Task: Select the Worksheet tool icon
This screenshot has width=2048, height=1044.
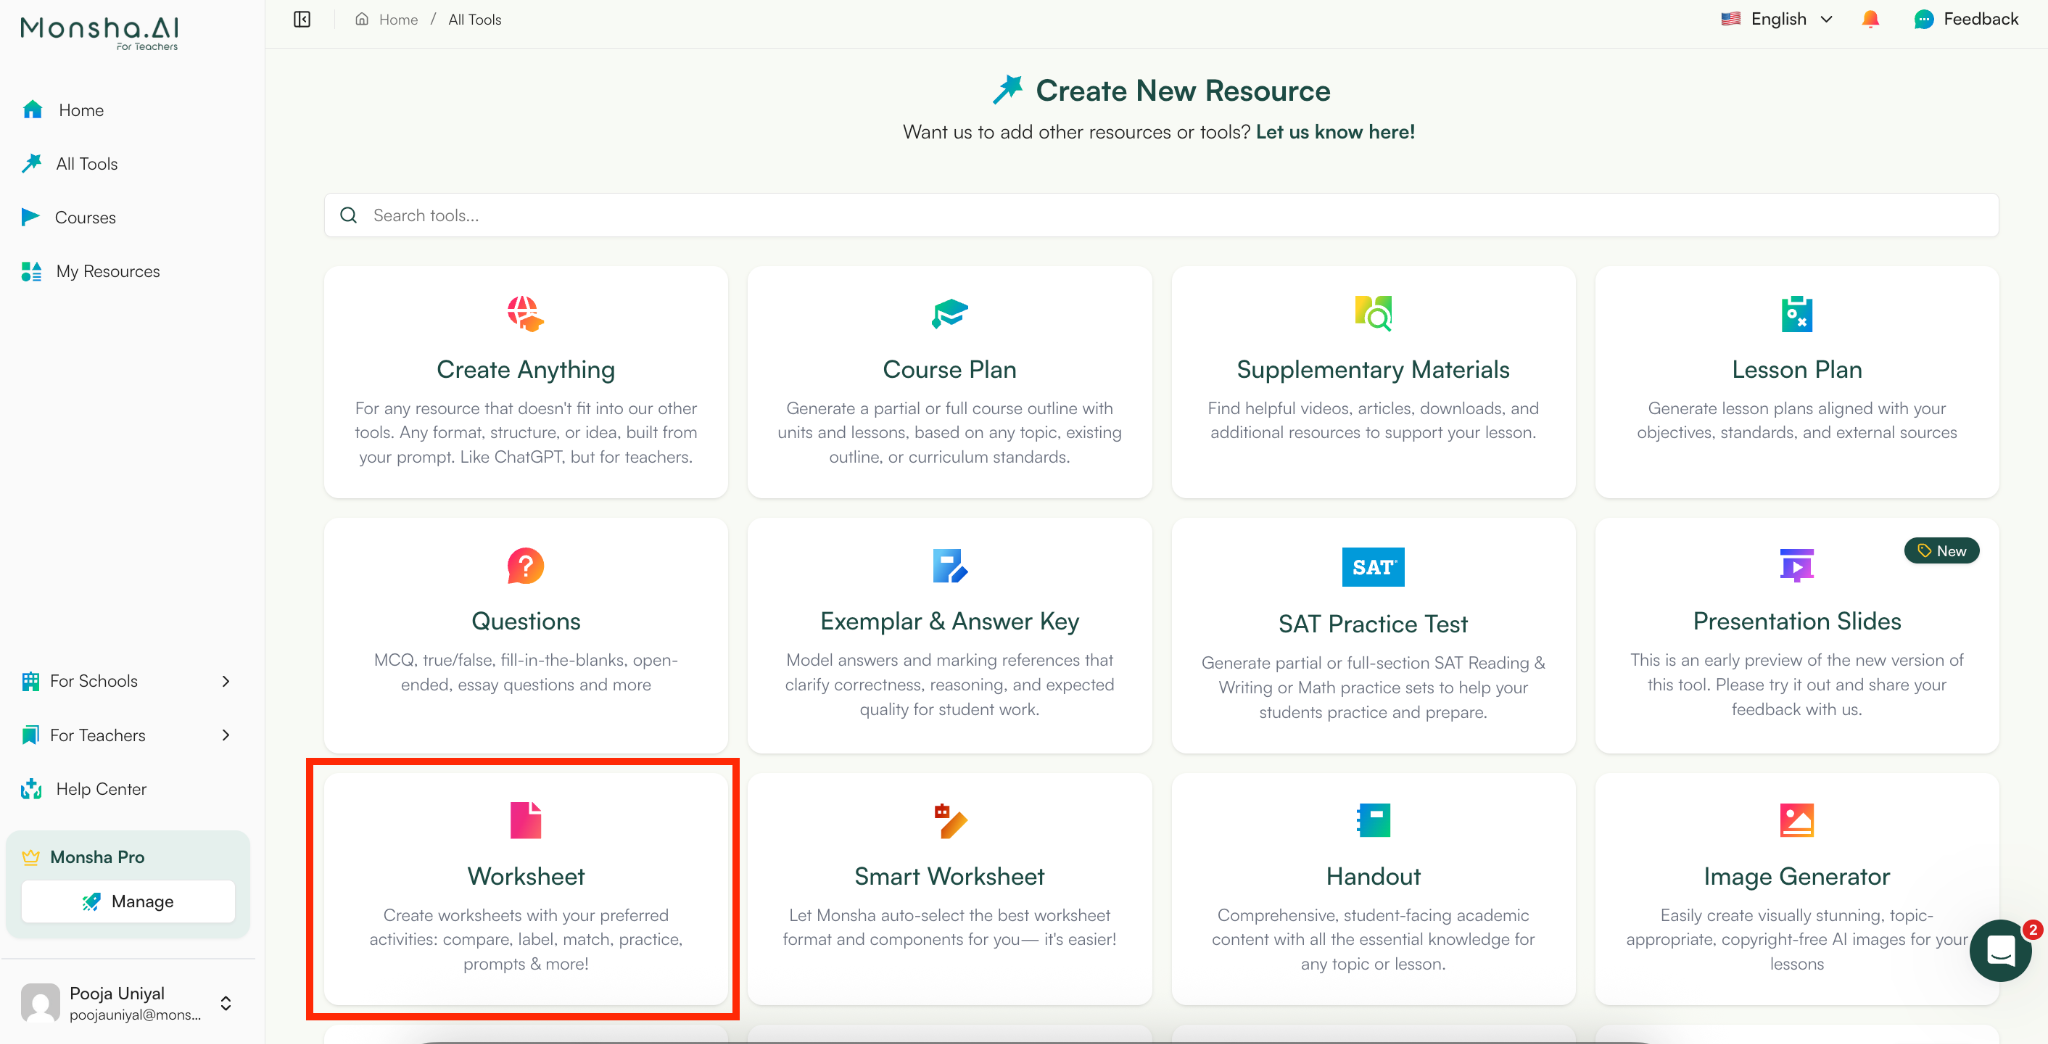Action: point(525,820)
